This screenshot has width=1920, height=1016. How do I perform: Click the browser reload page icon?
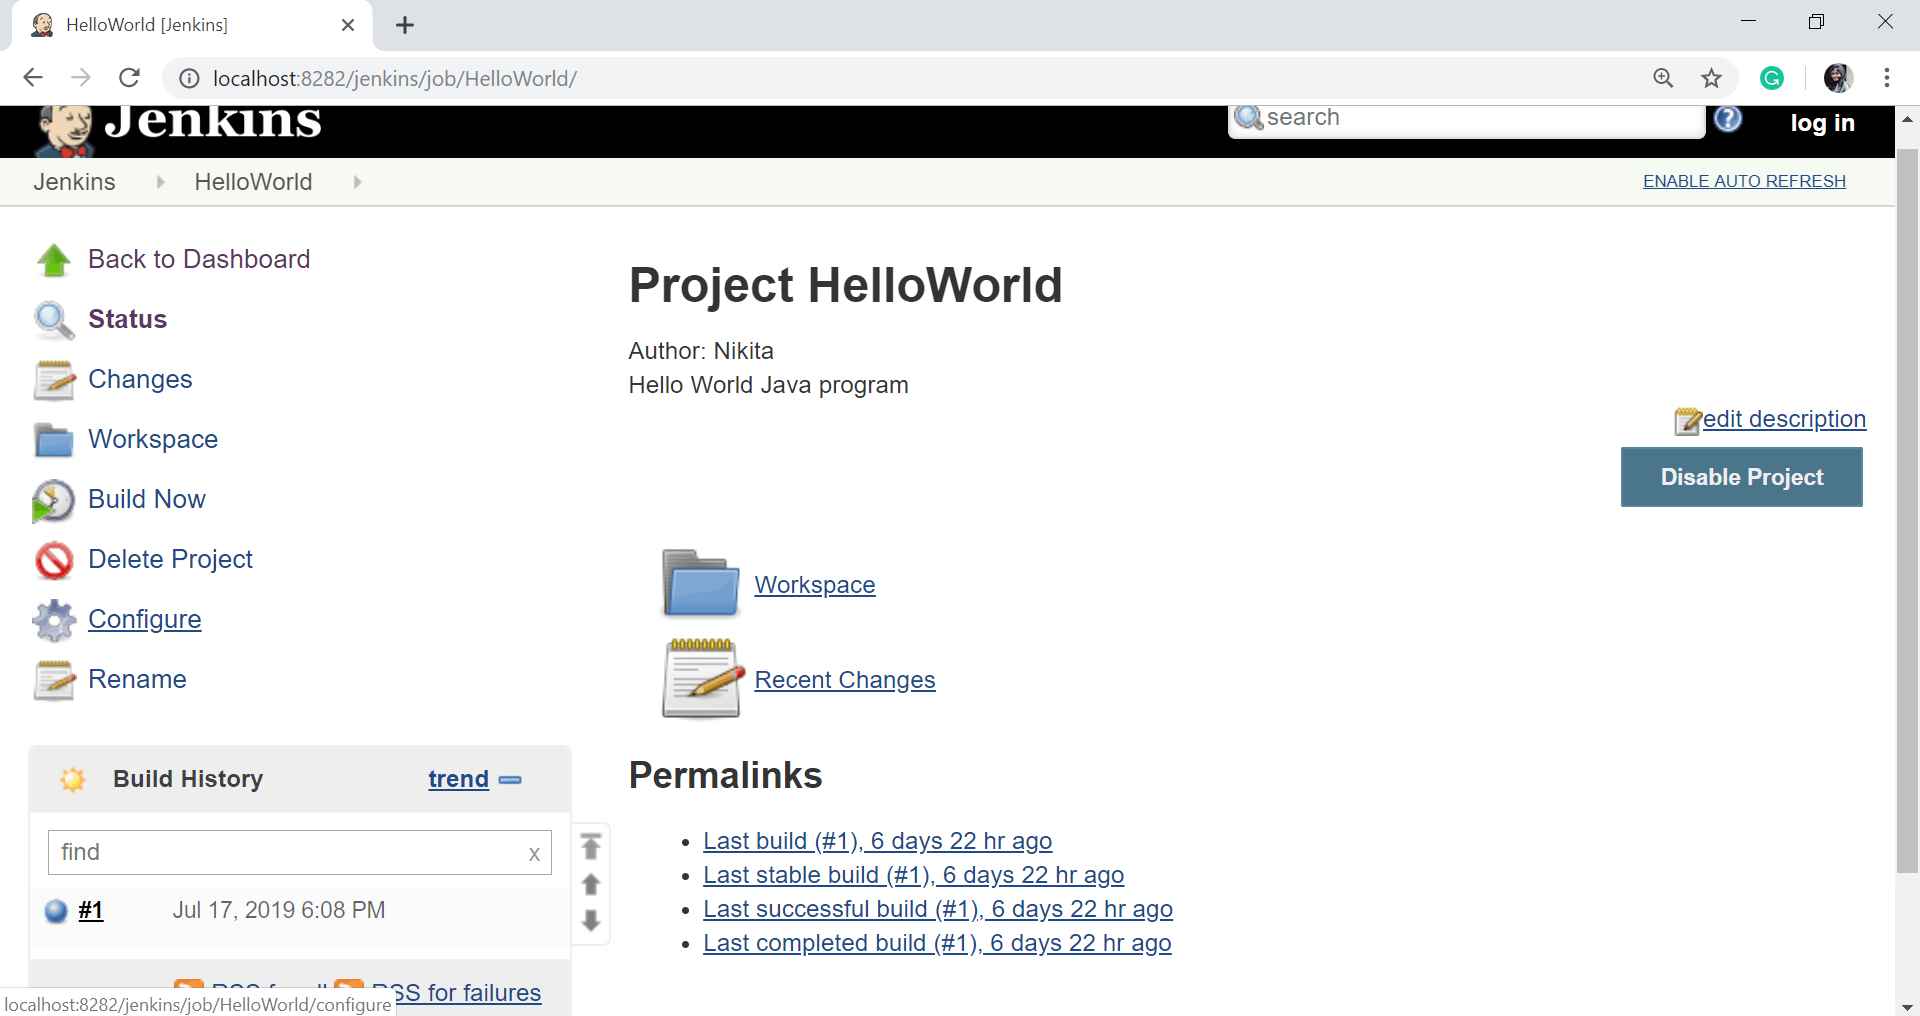click(129, 78)
